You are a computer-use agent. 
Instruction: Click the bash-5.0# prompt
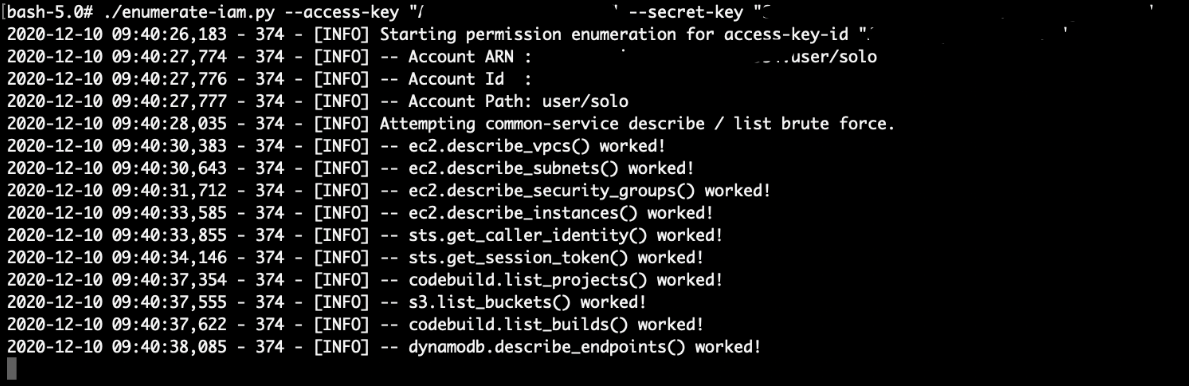[39, 11]
